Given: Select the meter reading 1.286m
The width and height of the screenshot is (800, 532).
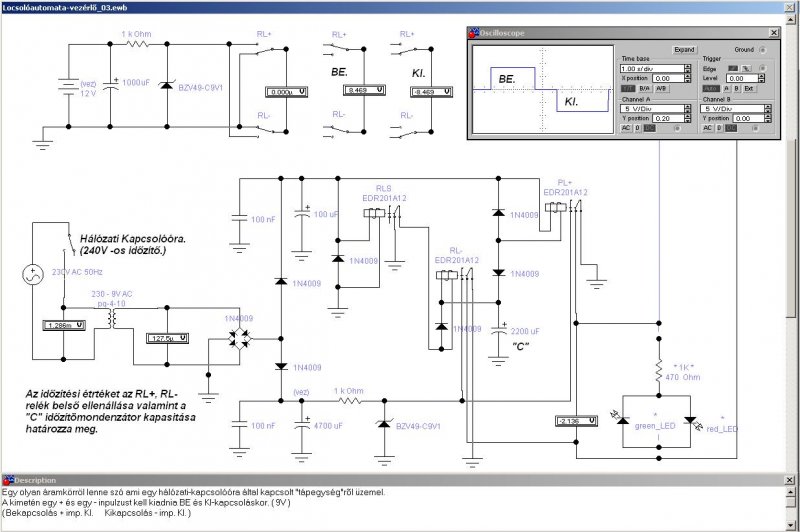Looking at the screenshot, I should (64, 325).
